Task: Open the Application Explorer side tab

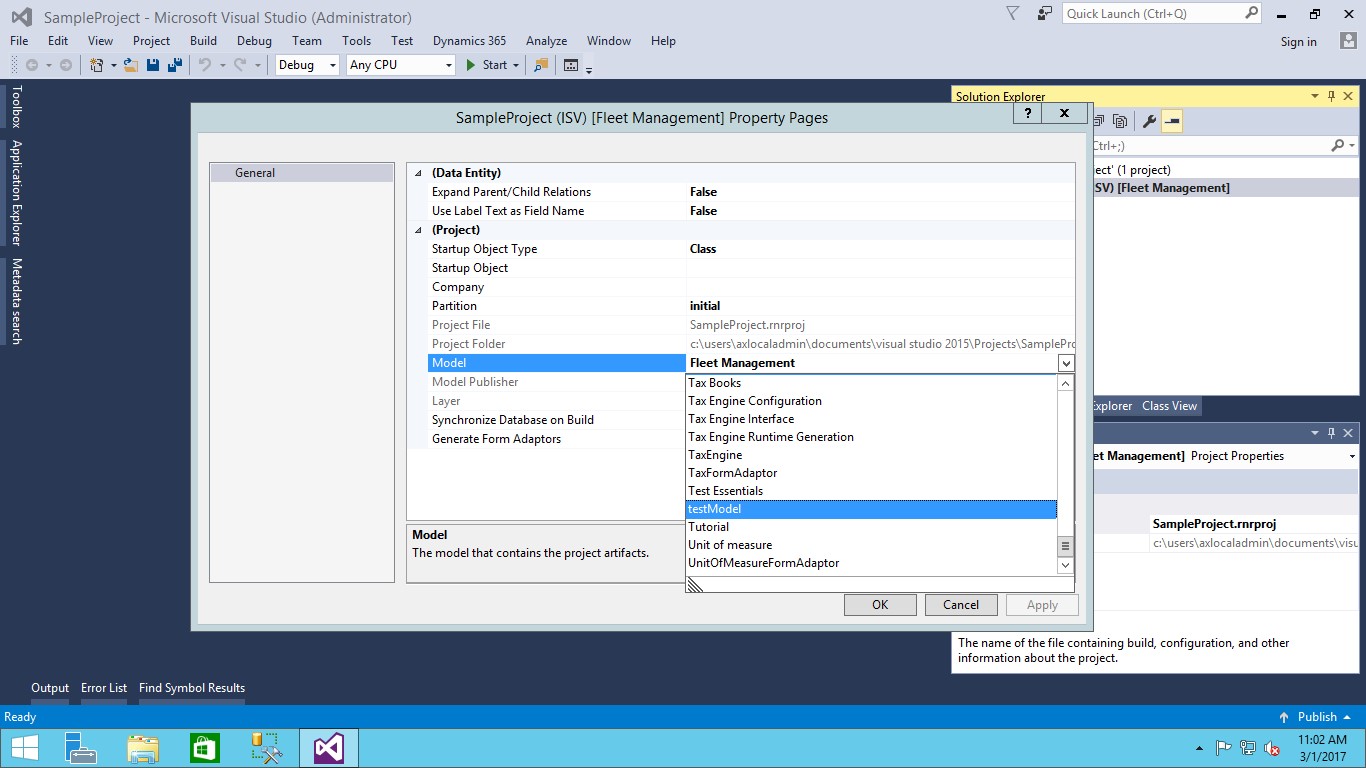Action: [16, 193]
